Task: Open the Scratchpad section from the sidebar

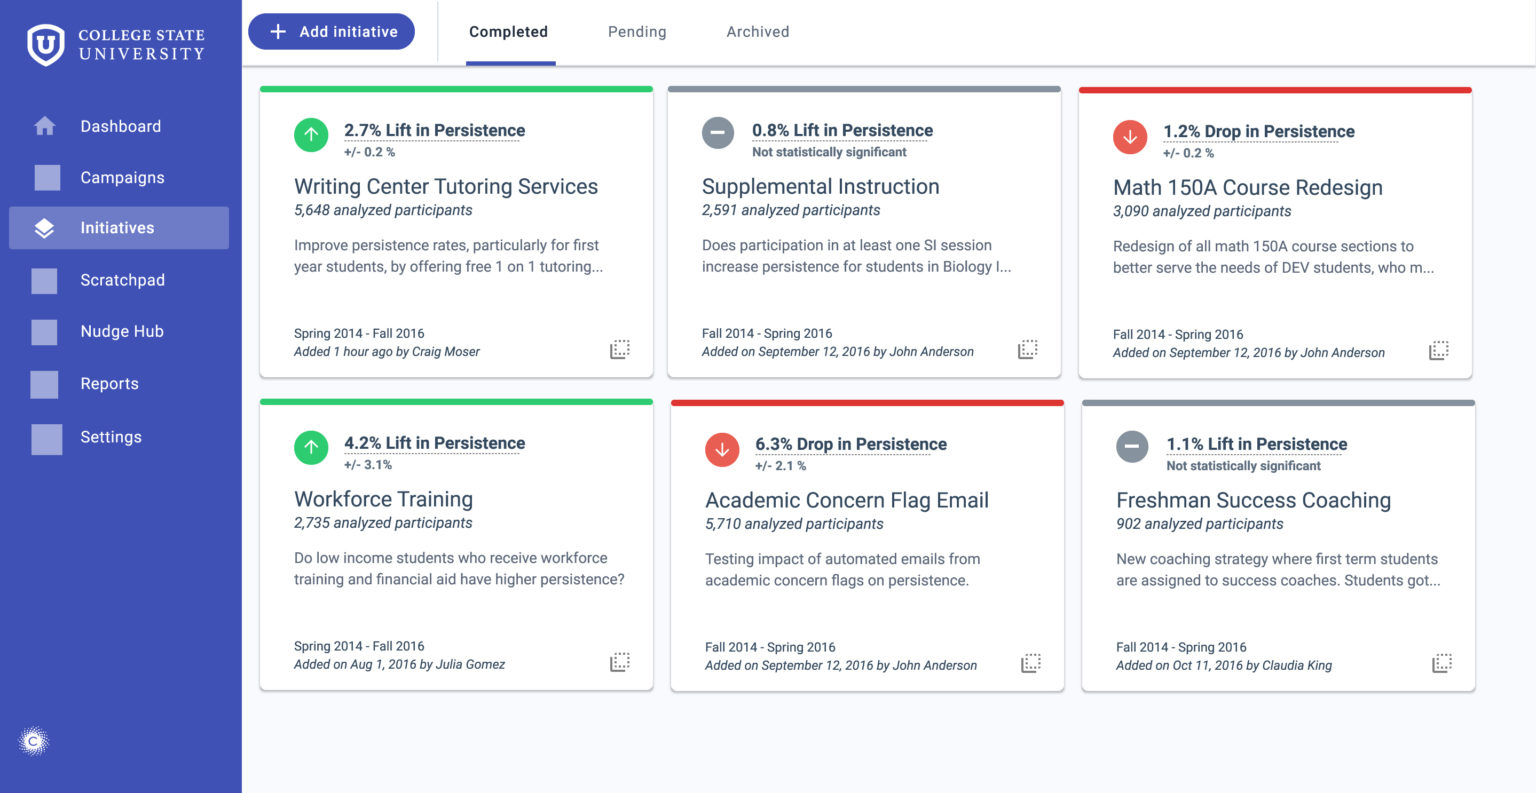Action: [44, 280]
